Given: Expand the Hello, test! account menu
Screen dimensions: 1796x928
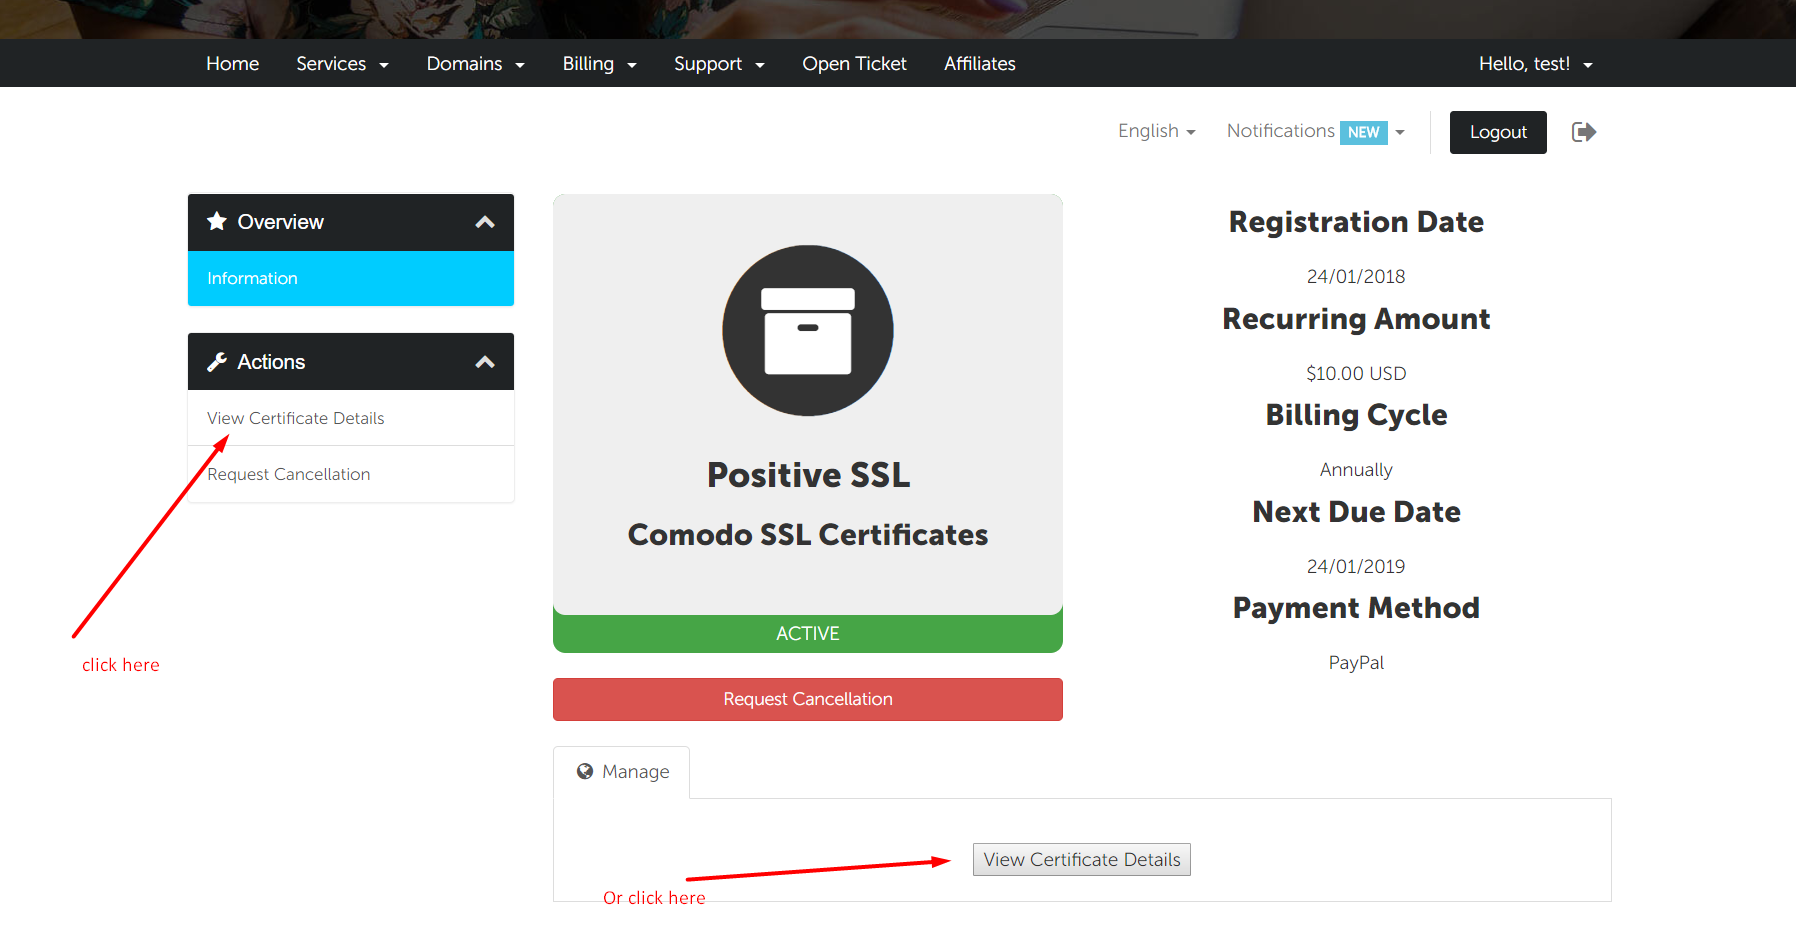Looking at the screenshot, I should pos(1536,64).
